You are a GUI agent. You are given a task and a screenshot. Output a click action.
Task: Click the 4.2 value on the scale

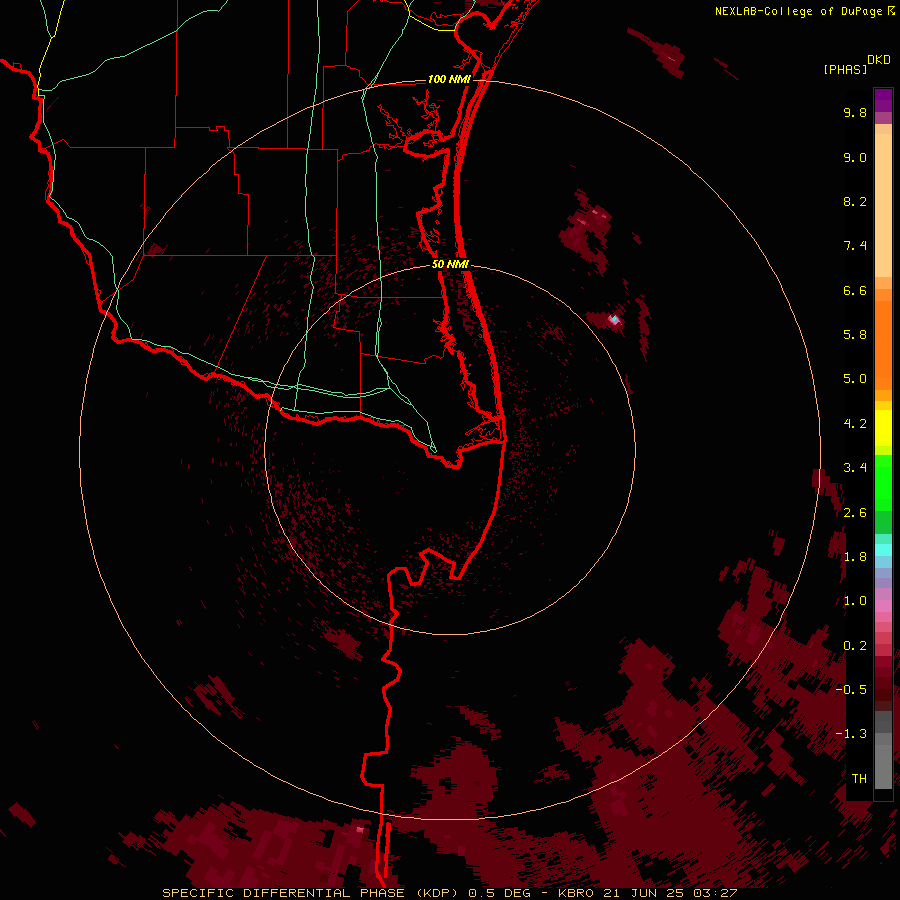tap(855, 424)
